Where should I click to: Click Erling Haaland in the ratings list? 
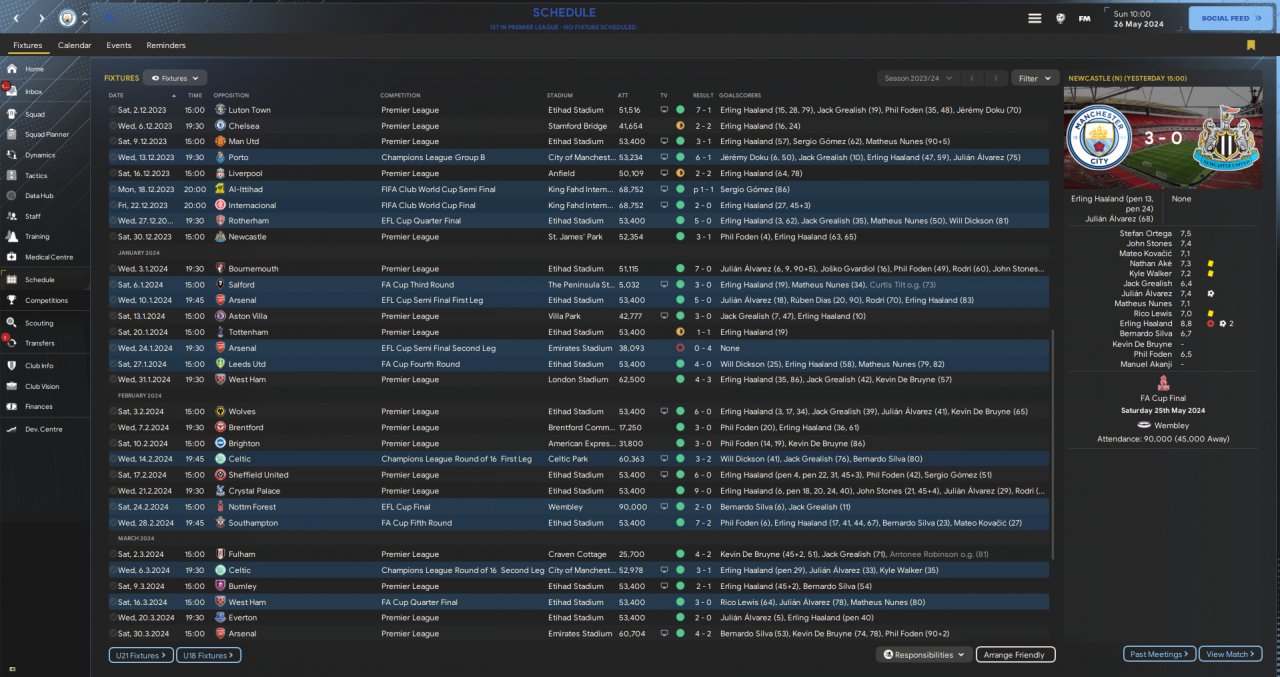[x=1146, y=323]
